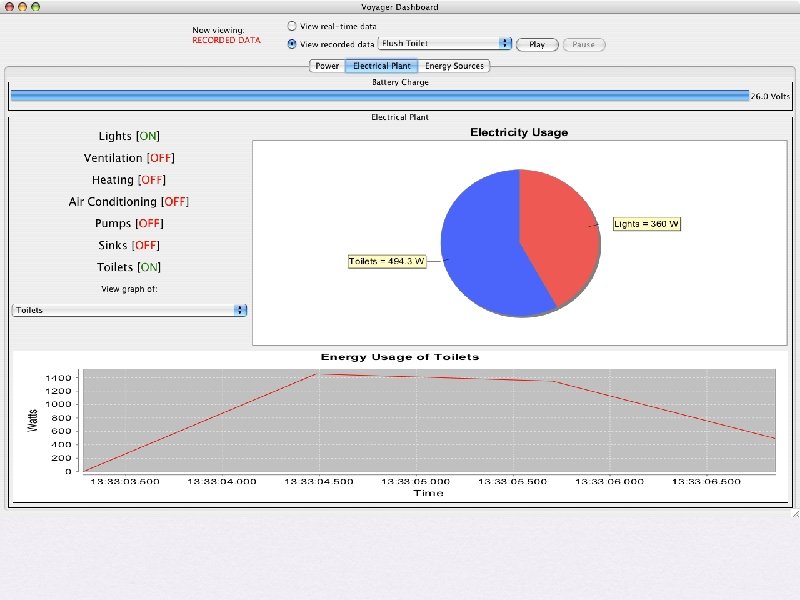This screenshot has width=800, height=600.
Task: Select the View recorded data radio button
Action: (x=292, y=44)
